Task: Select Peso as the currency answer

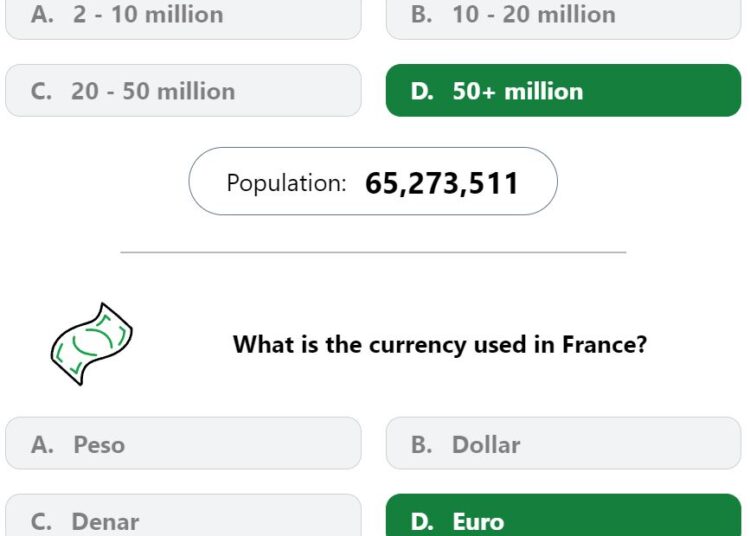Action: click(x=183, y=443)
